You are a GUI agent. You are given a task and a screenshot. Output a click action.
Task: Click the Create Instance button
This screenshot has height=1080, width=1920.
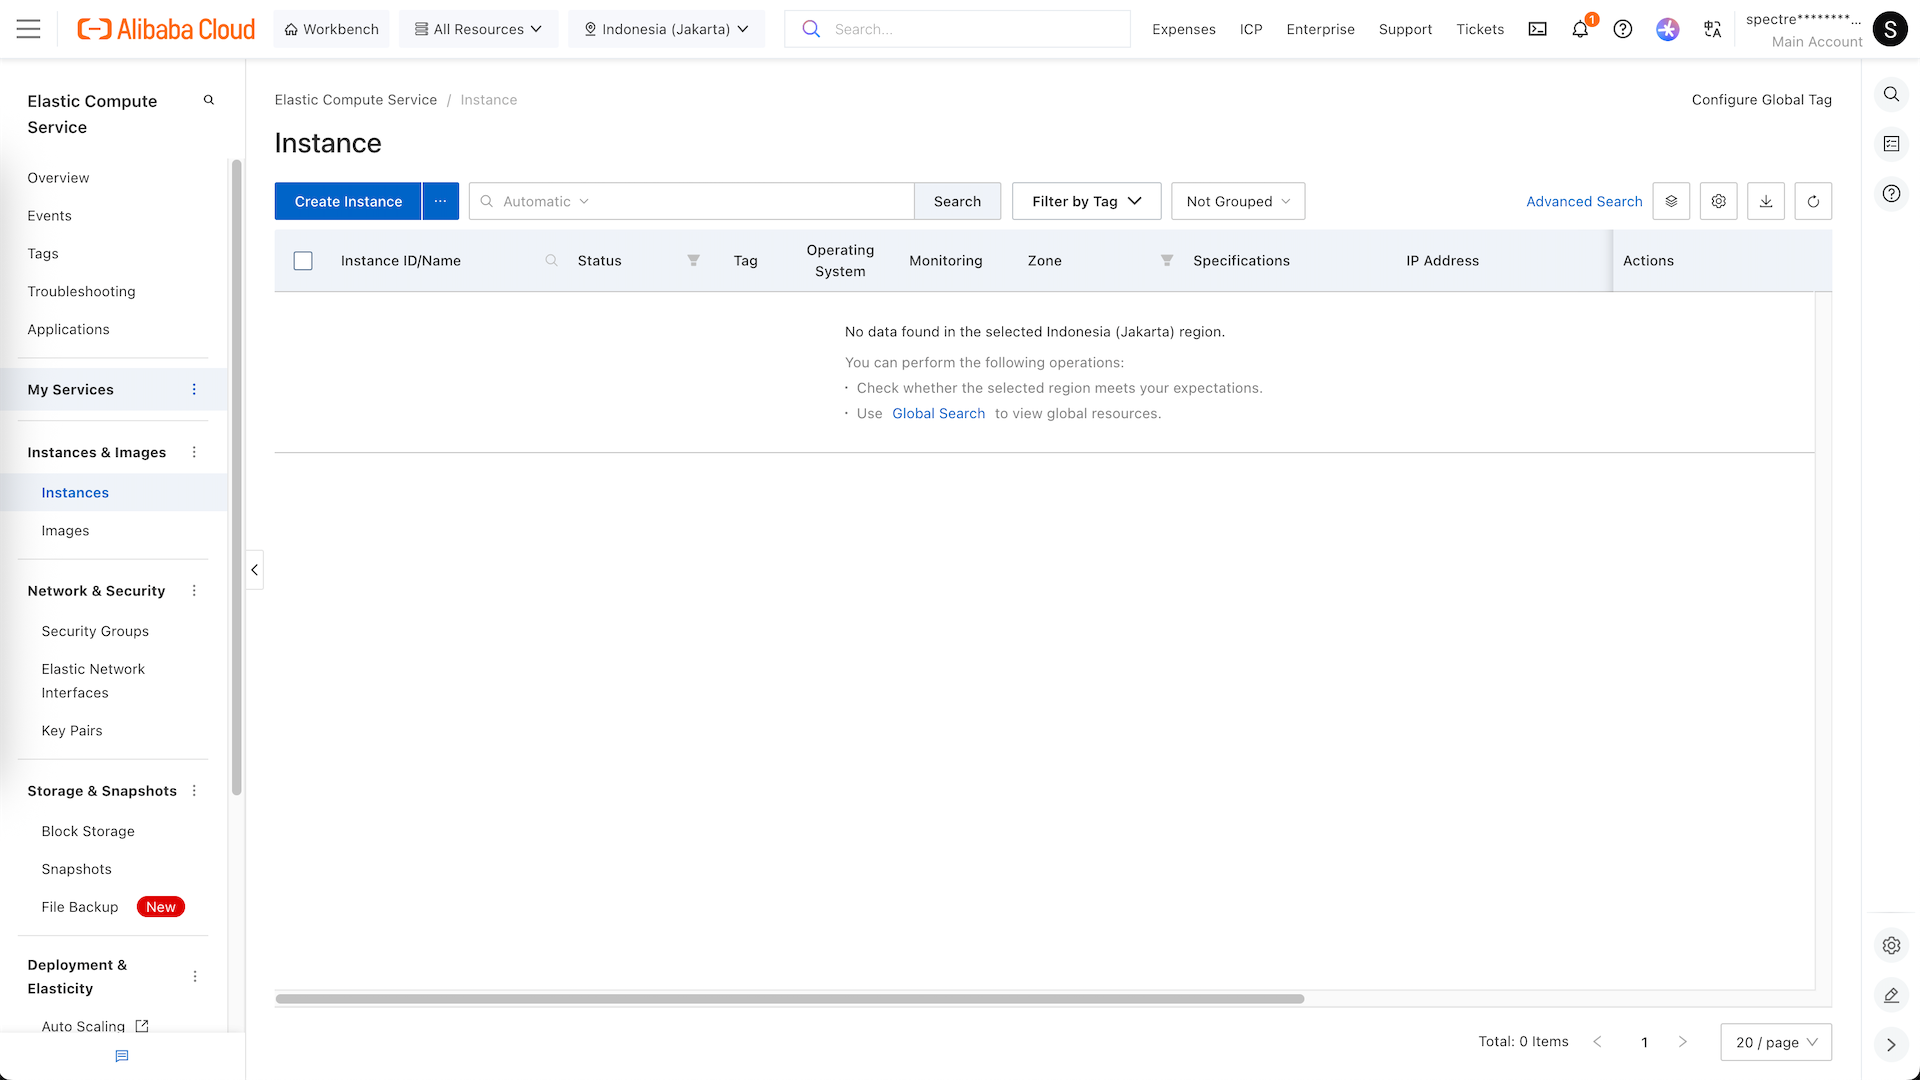[348, 201]
